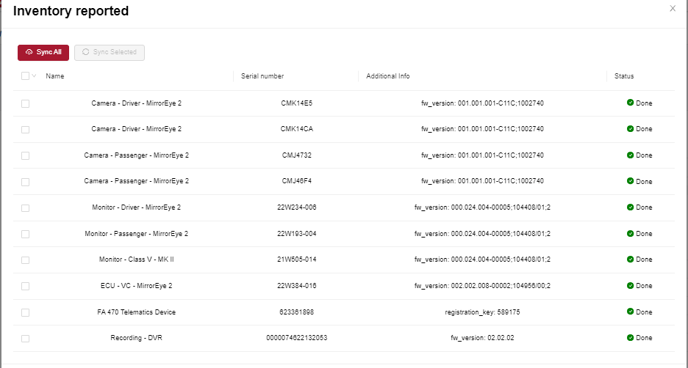Check the box for serial CMK14E5
The height and width of the screenshot is (368, 688).
pyautogui.click(x=25, y=104)
